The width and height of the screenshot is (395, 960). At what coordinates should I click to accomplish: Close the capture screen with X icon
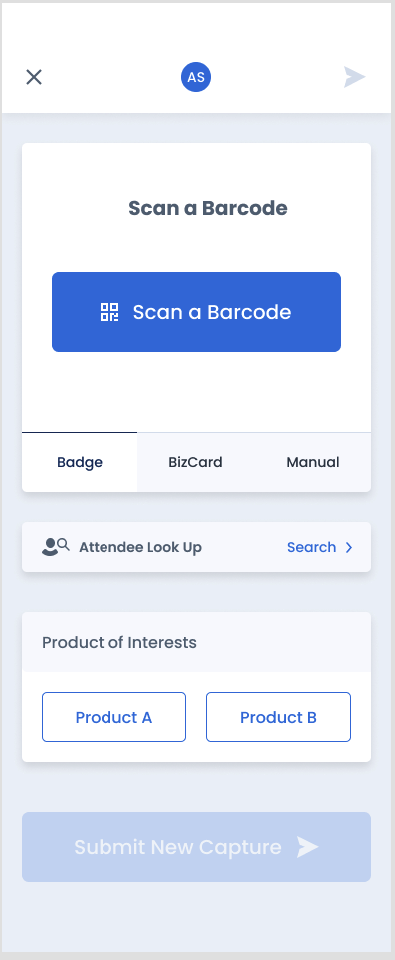coord(34,77)
